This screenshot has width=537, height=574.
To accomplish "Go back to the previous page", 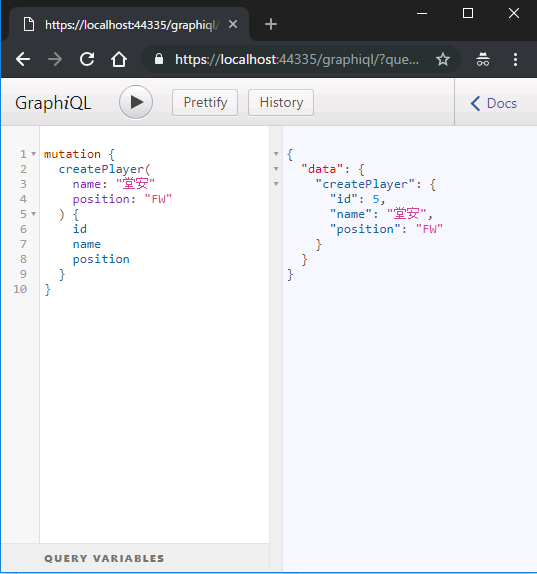I will coord(23,59).
